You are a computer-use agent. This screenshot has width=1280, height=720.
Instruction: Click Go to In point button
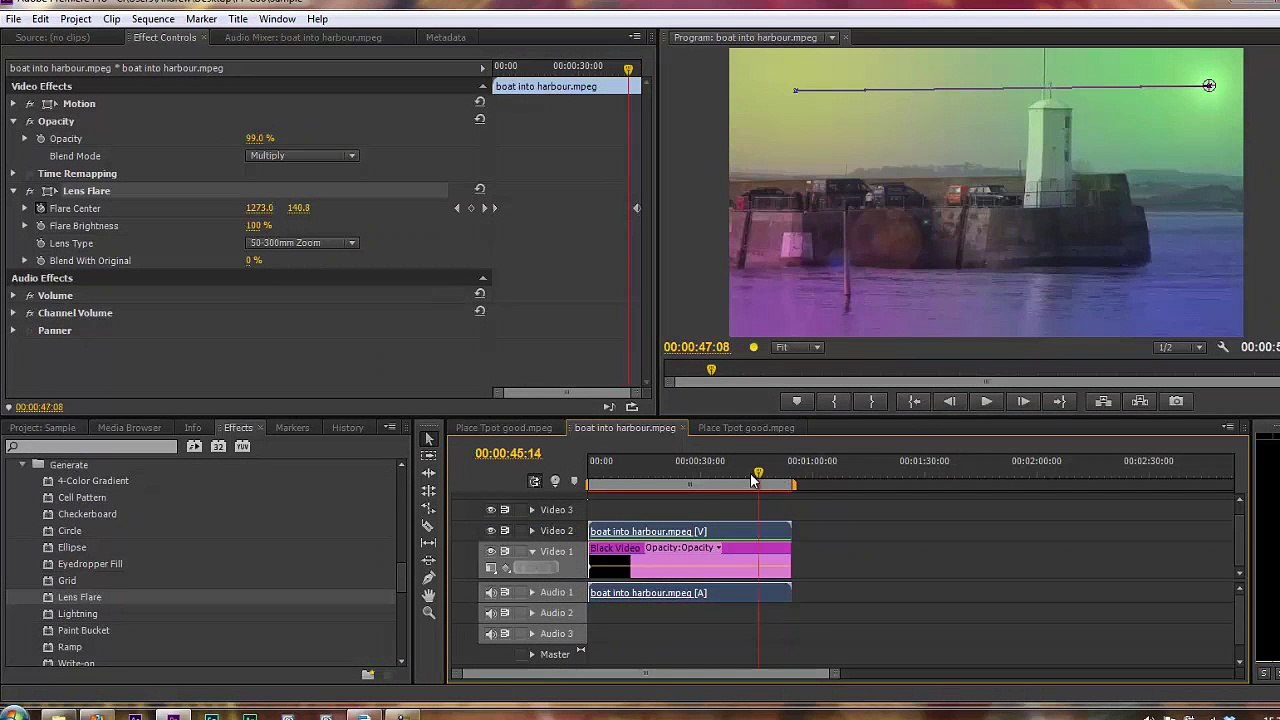pyautogui.click(x=914, y=401)
